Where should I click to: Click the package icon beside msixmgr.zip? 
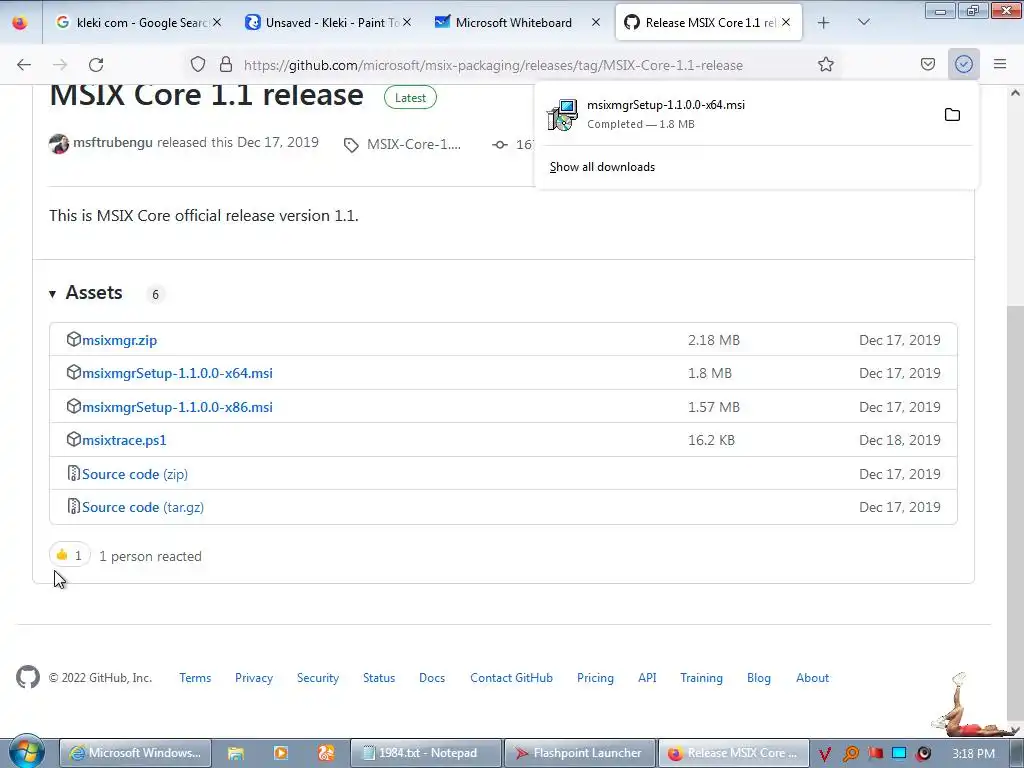point(74,340)
